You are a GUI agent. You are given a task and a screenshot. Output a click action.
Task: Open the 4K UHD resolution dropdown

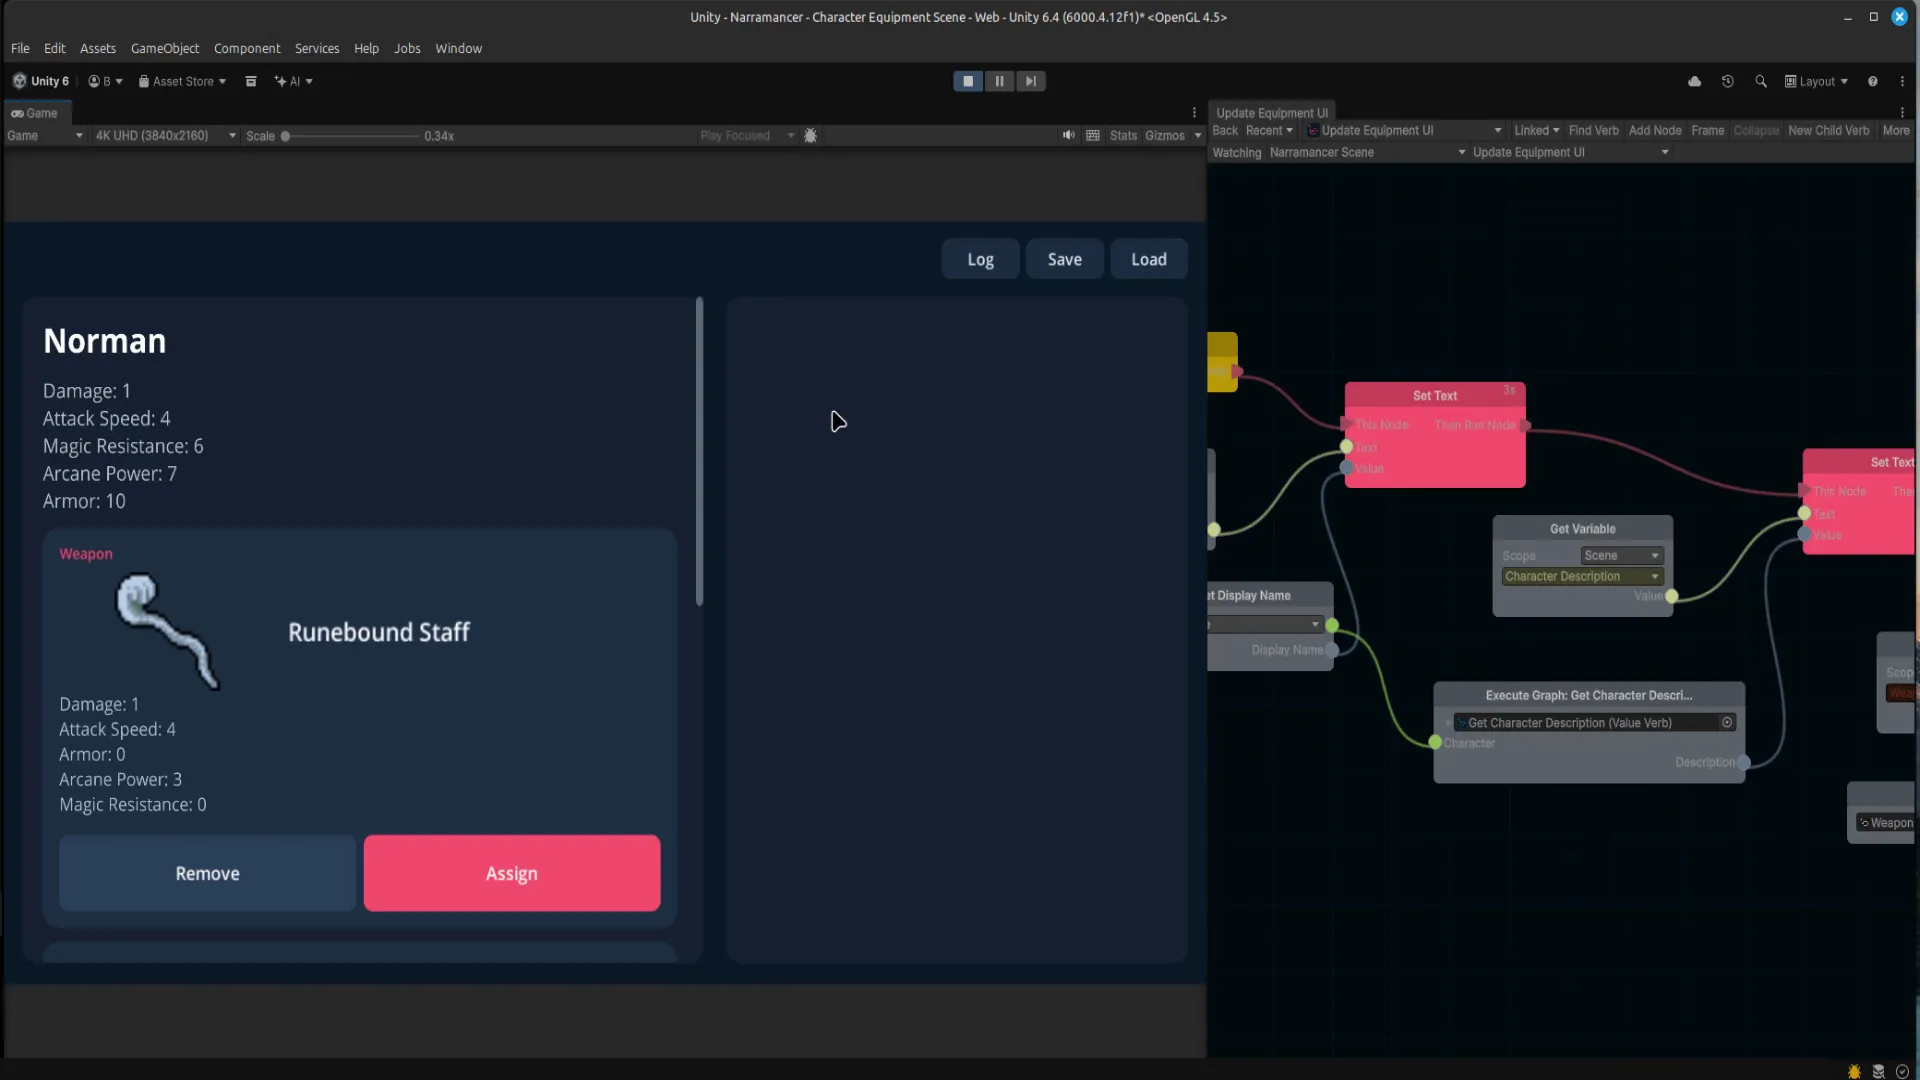[x=165, y=135]
